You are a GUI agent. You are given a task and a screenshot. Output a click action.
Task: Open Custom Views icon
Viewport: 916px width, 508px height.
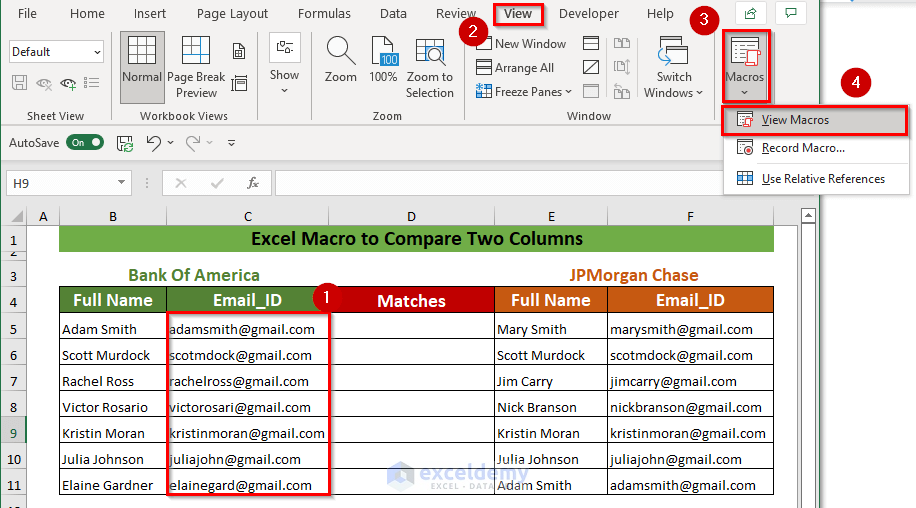(x=239, y=83)
